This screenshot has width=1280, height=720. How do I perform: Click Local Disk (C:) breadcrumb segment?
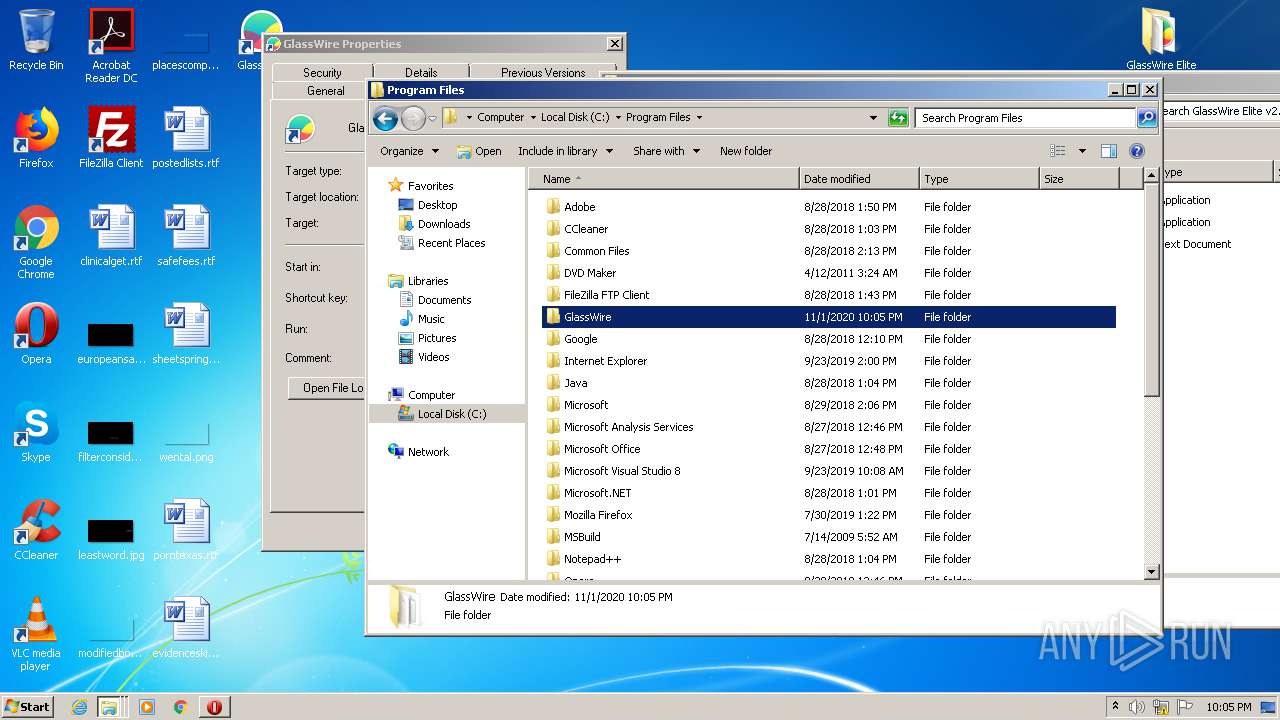tap(575, 117)
